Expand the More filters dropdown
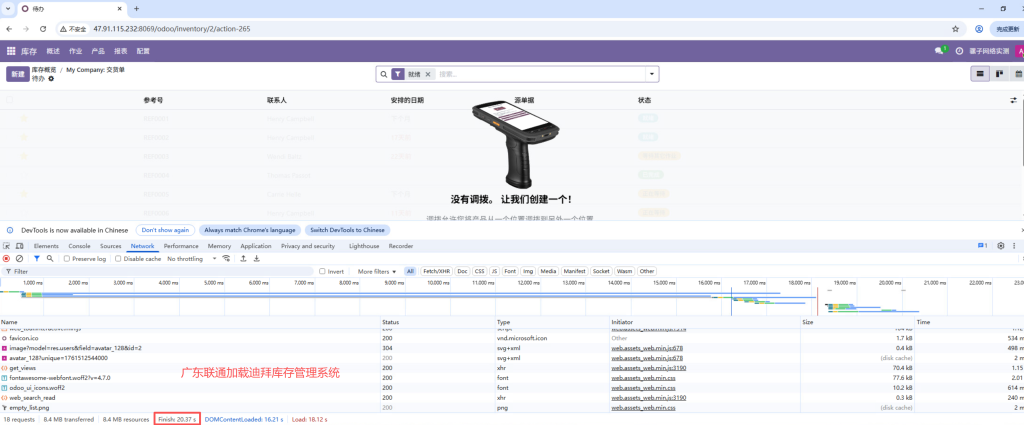 [377, 271]
